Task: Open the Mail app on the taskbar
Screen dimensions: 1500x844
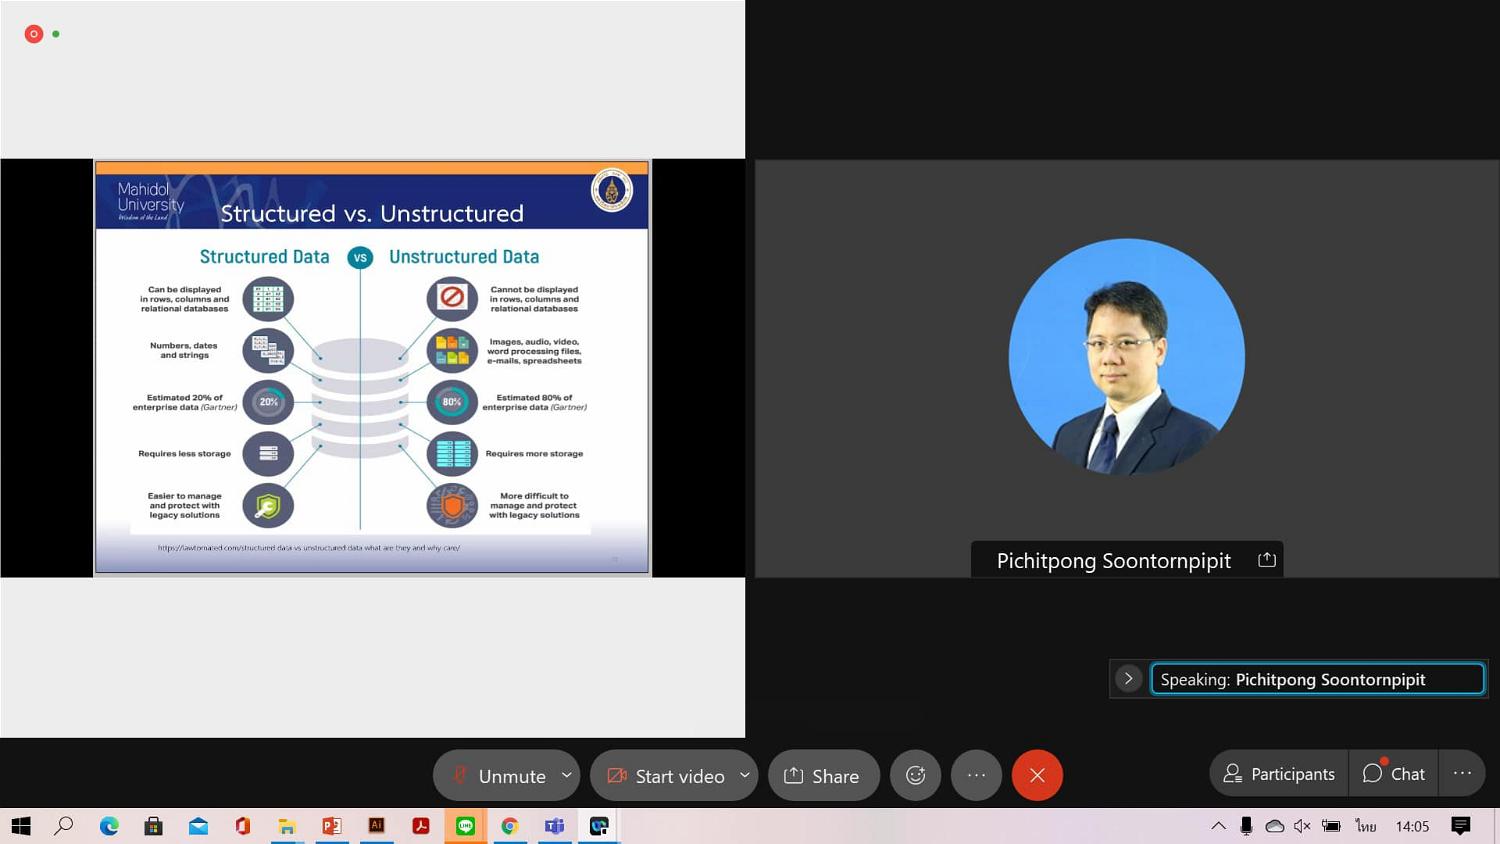Action: pyautogui.click(x=198, y=826)
